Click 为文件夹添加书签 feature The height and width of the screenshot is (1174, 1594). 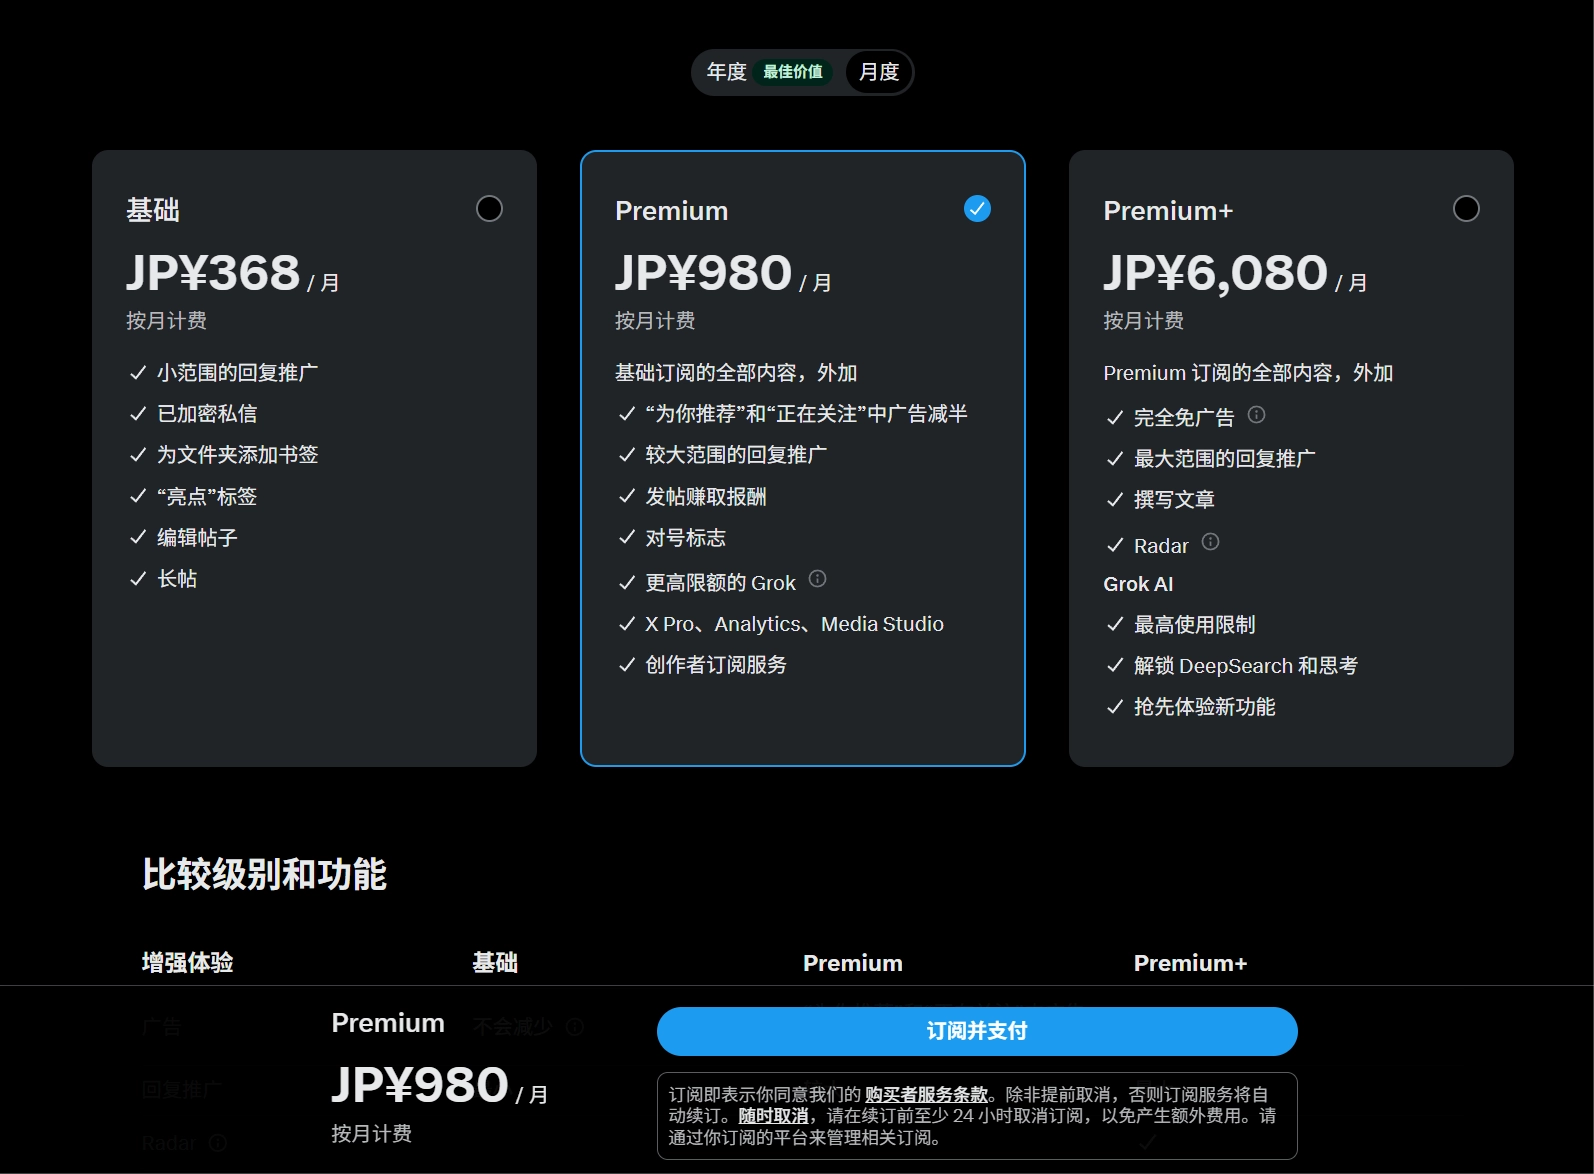pos(237,455)
